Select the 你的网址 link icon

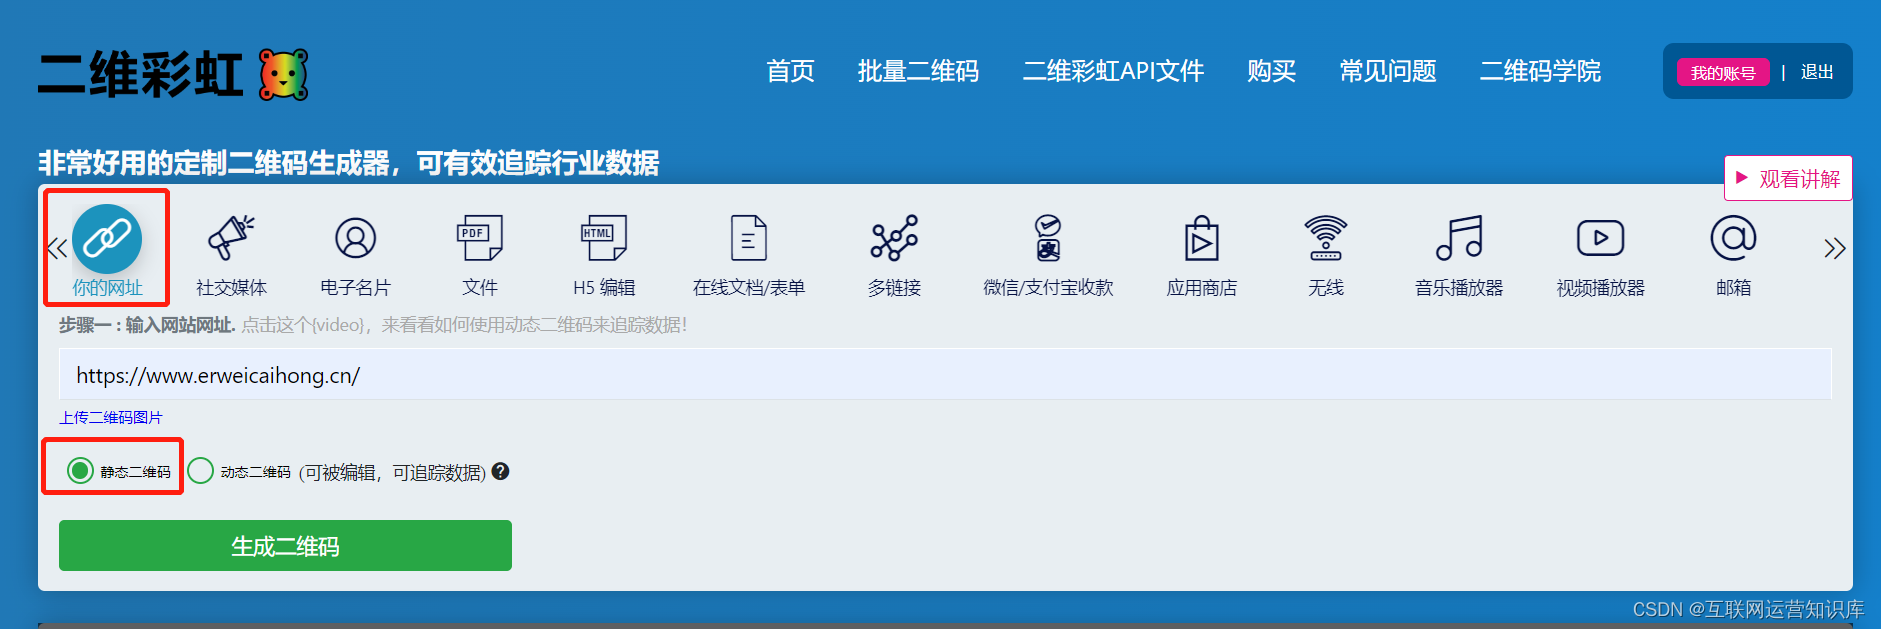[107, 239]
